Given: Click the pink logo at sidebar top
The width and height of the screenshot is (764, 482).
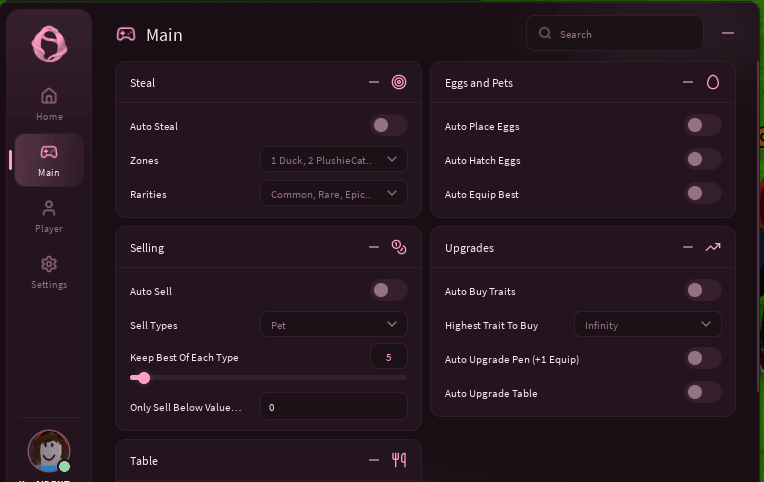Looking at the screenshot, I should coord(49,44).
